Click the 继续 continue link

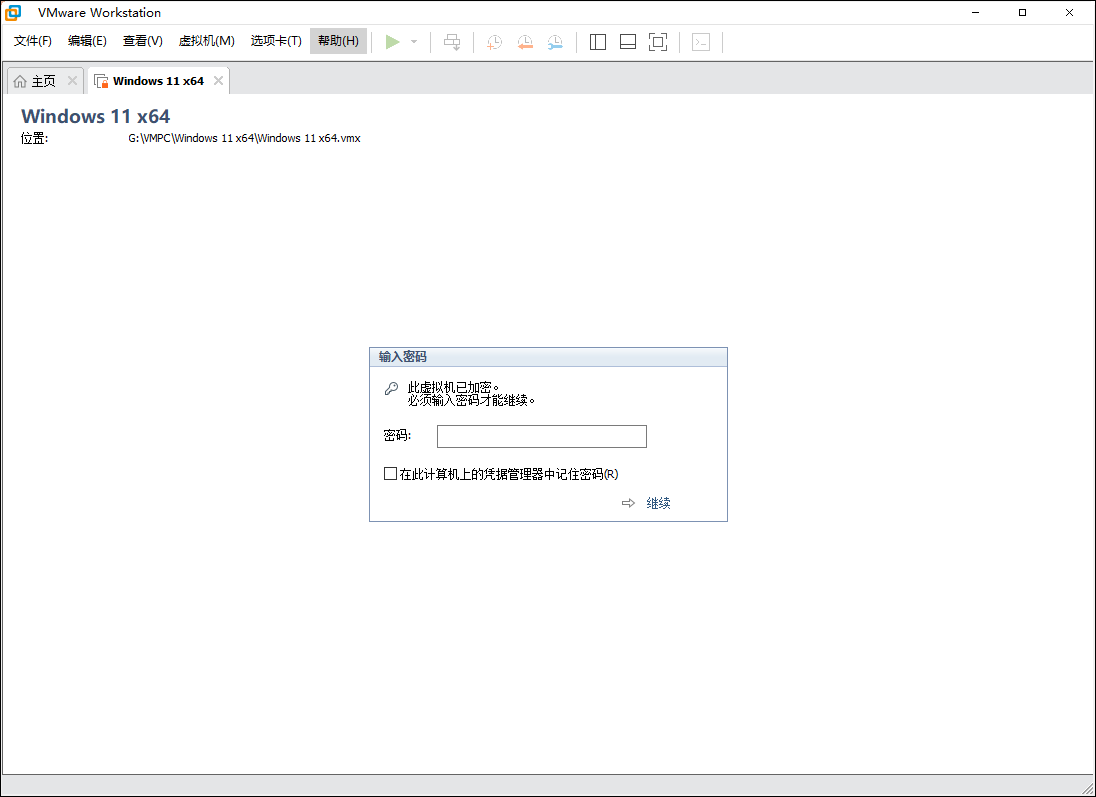657,503
